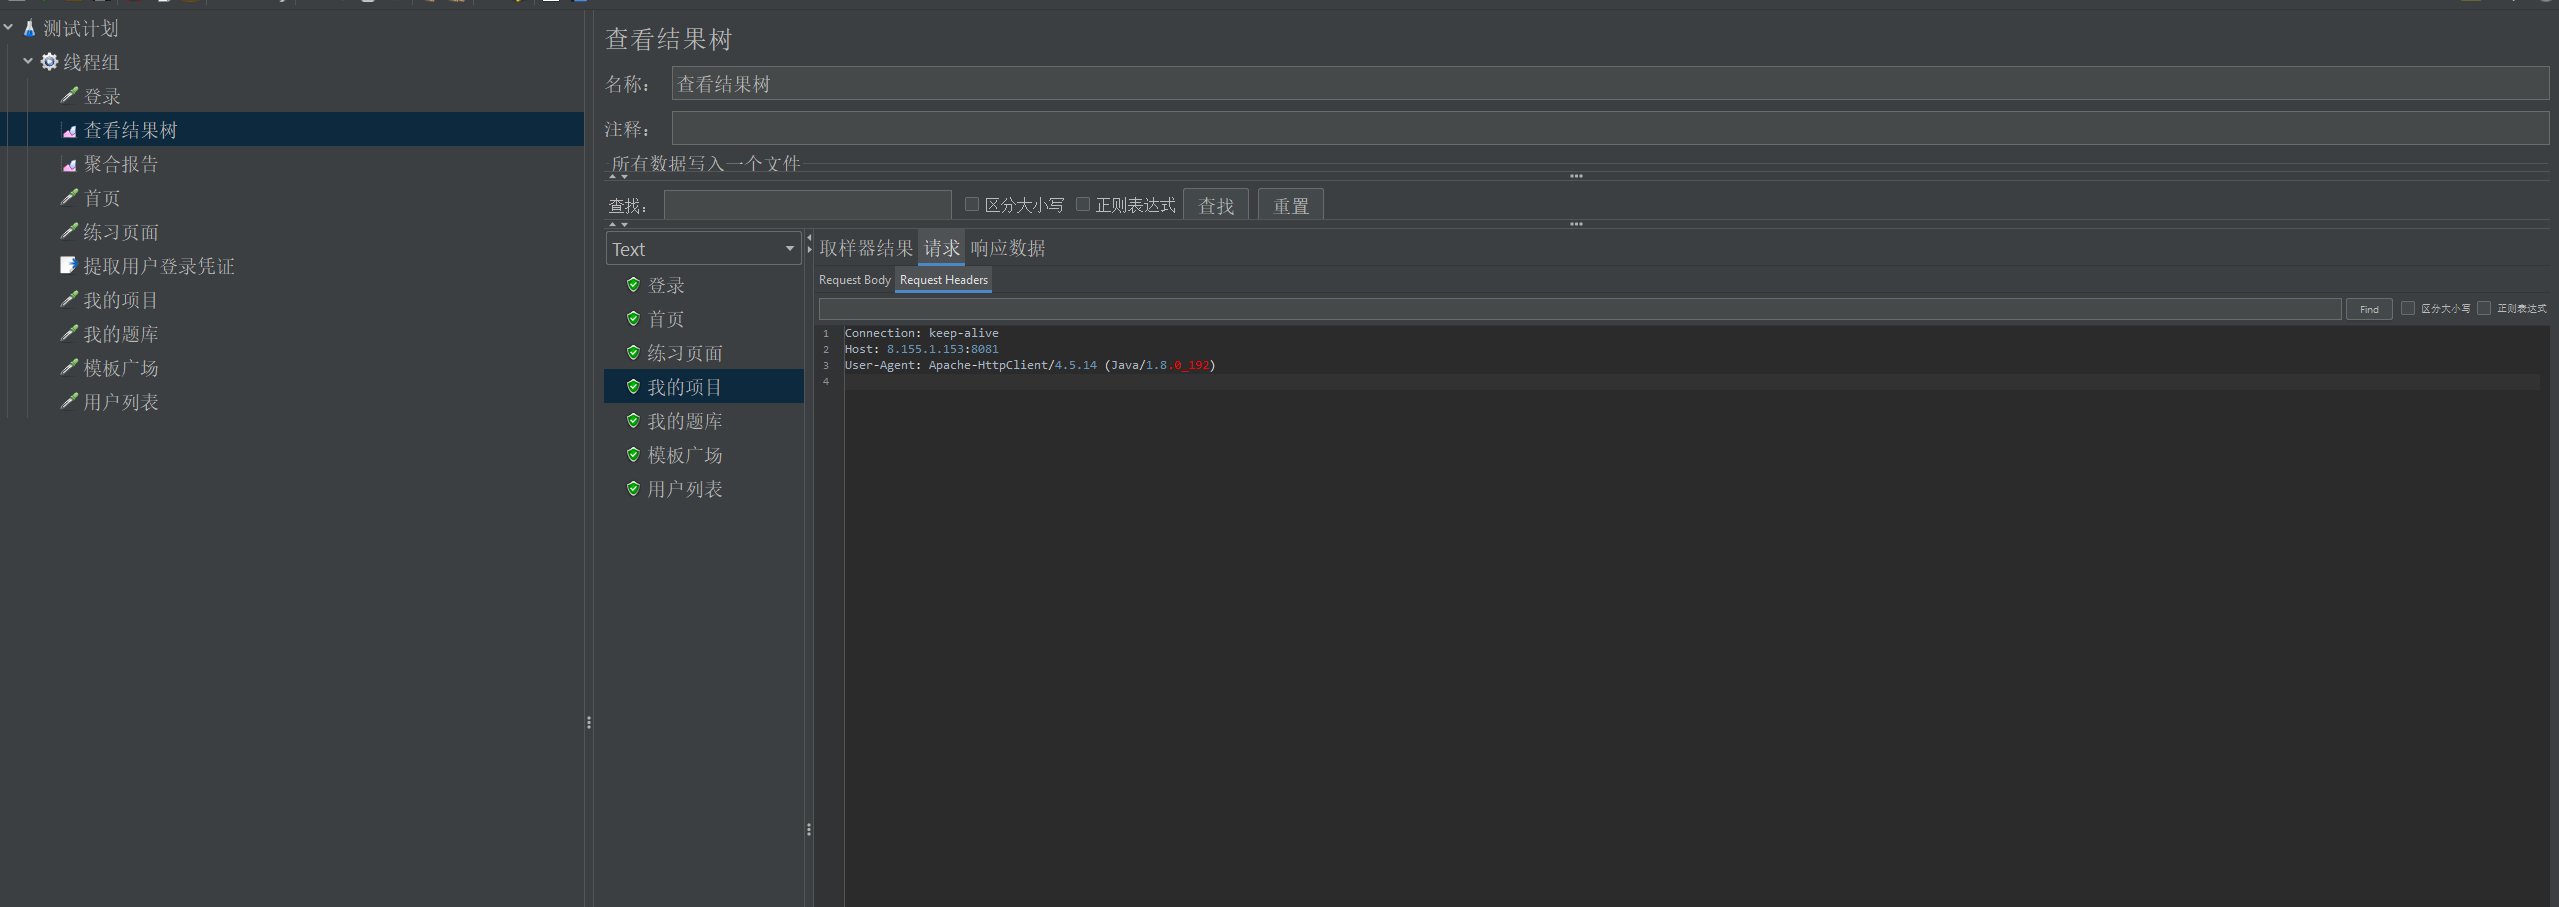
Task: Click the 重置 reset button
Action: pos(1291,205)
